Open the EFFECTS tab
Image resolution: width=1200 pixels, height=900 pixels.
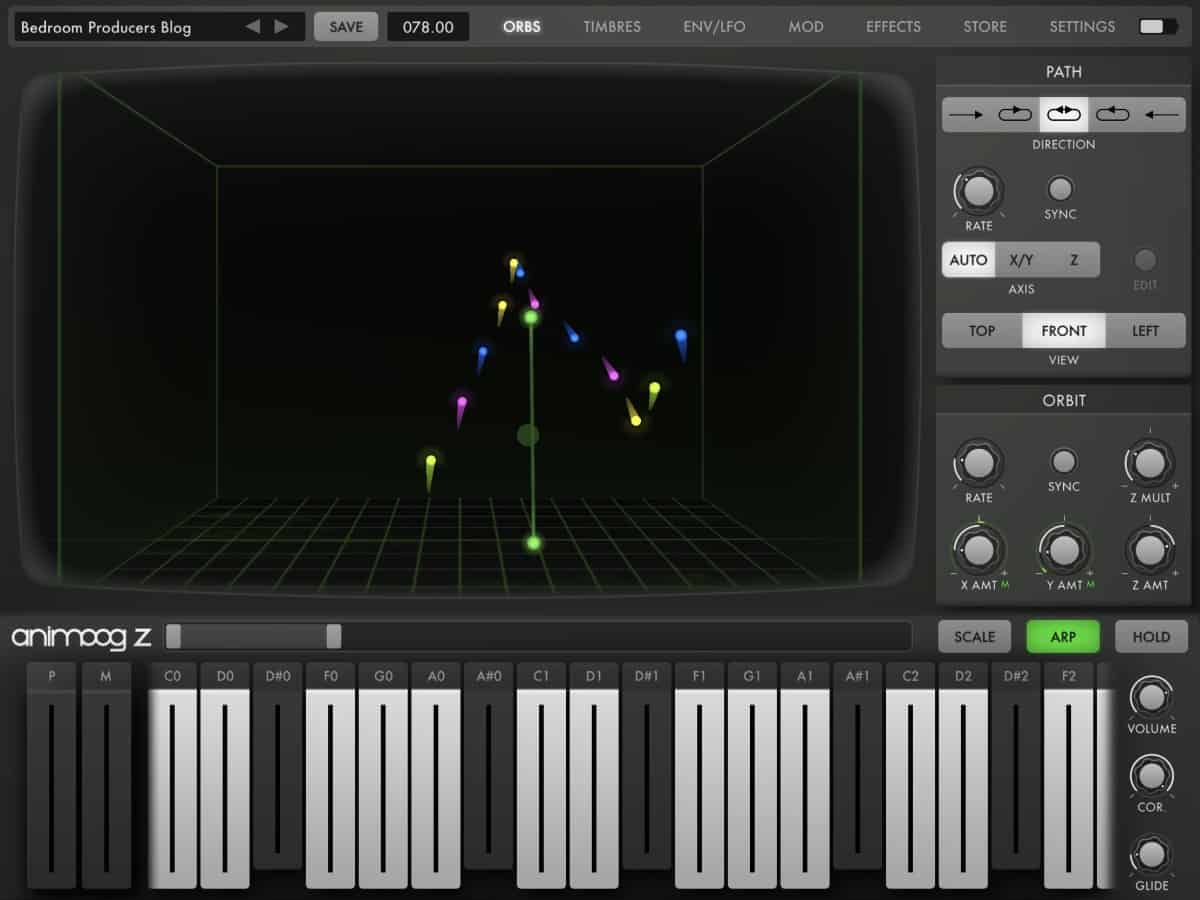(893, 27)
